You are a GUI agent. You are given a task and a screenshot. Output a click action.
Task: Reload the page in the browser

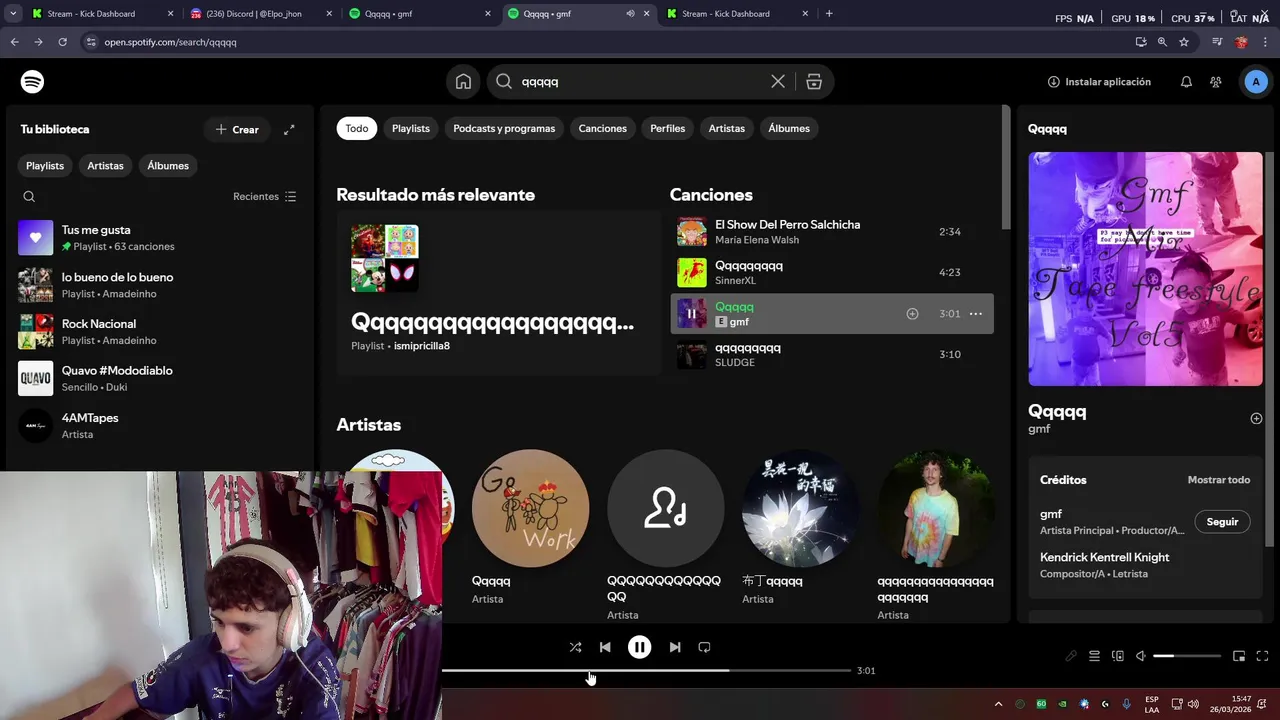click(x=62, y=42)
